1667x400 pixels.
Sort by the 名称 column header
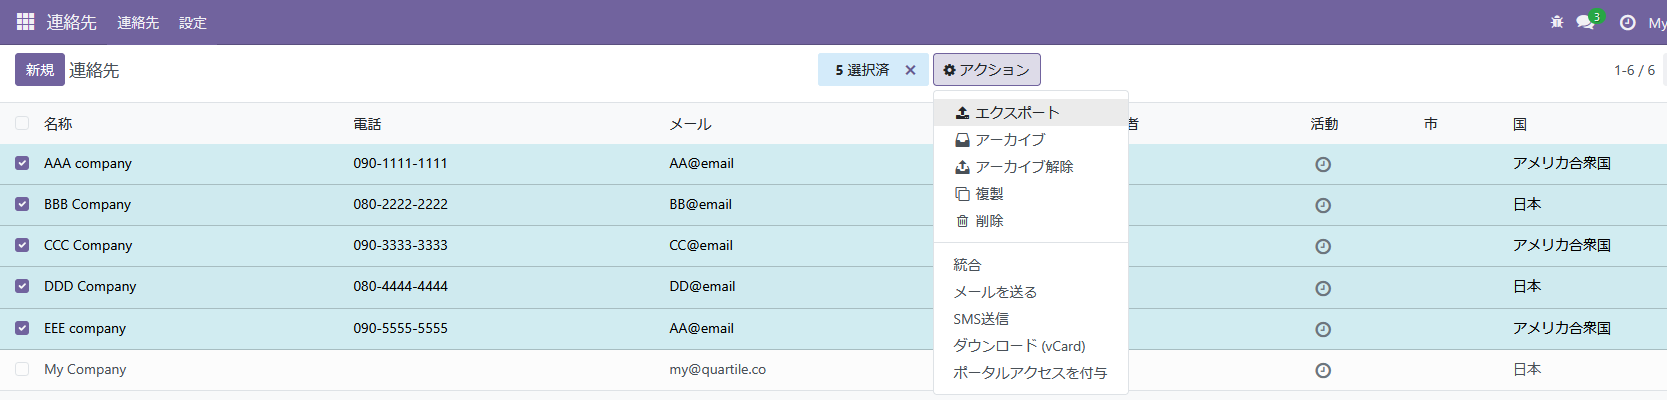pos(58,124)
